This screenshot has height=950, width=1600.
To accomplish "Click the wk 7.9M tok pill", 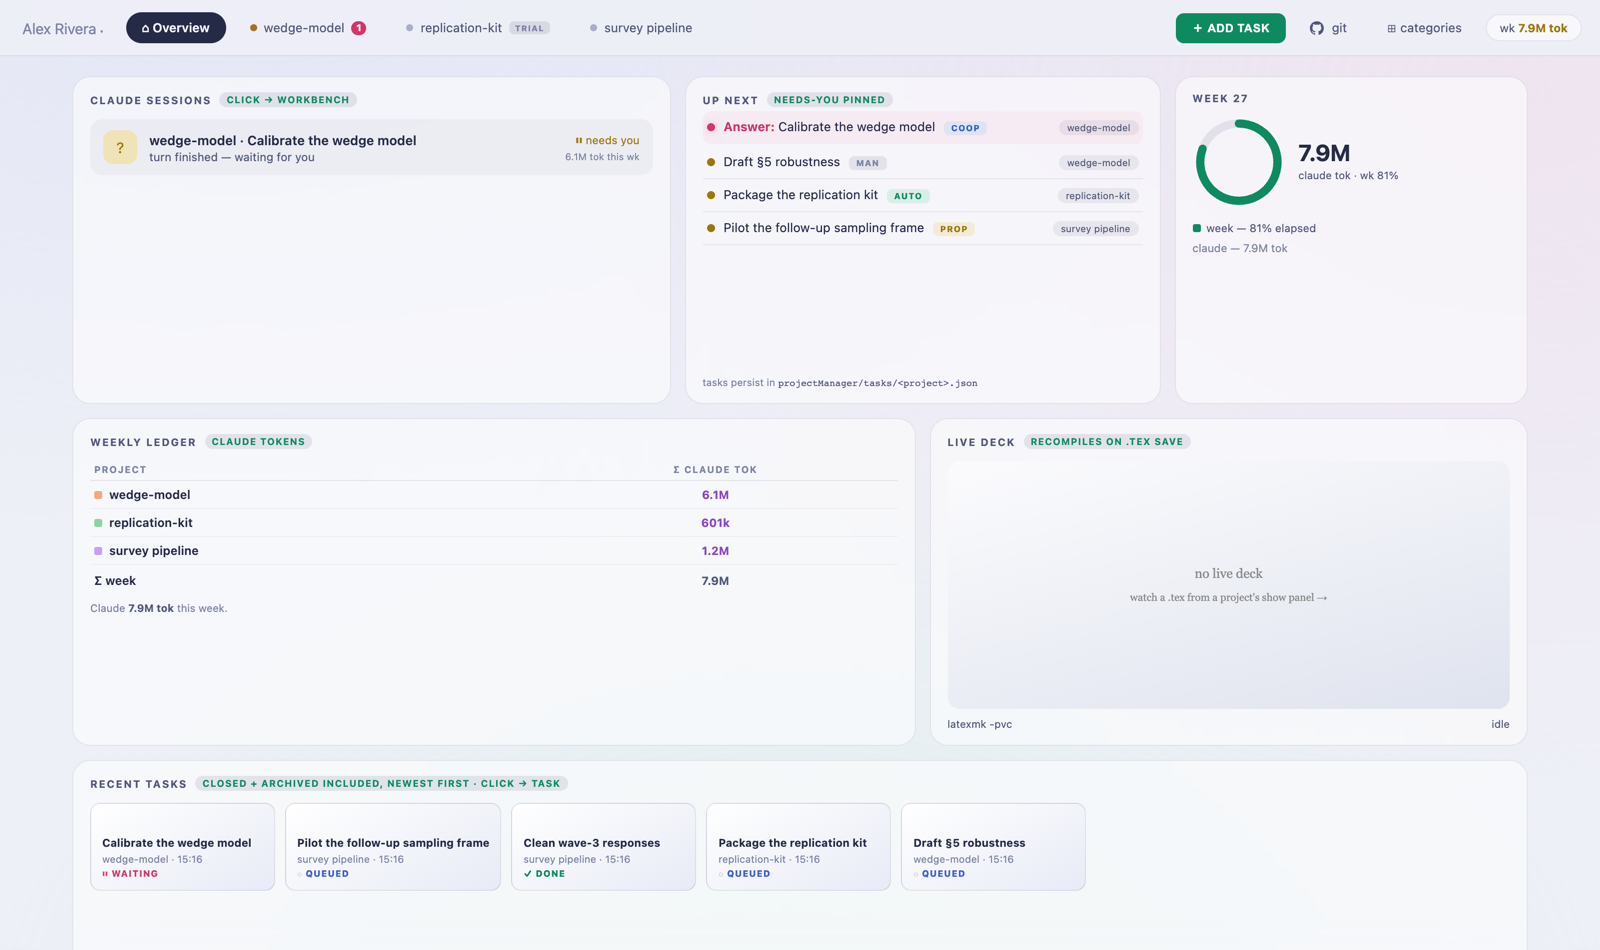I will [x=1533, y=28].
